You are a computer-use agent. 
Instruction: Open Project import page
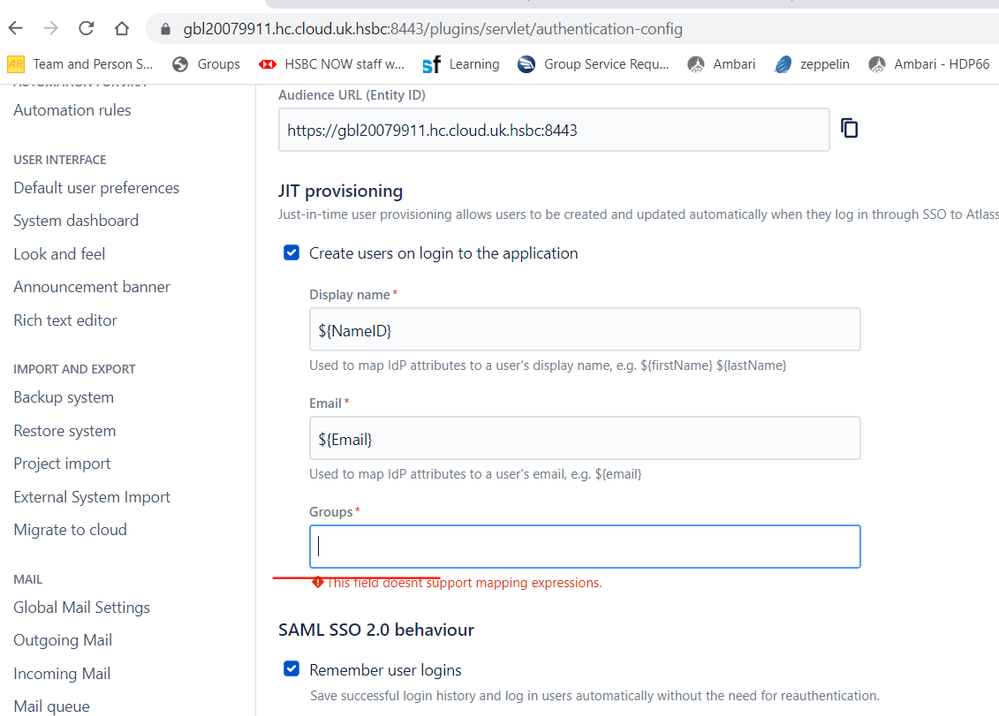coord(62,464)
